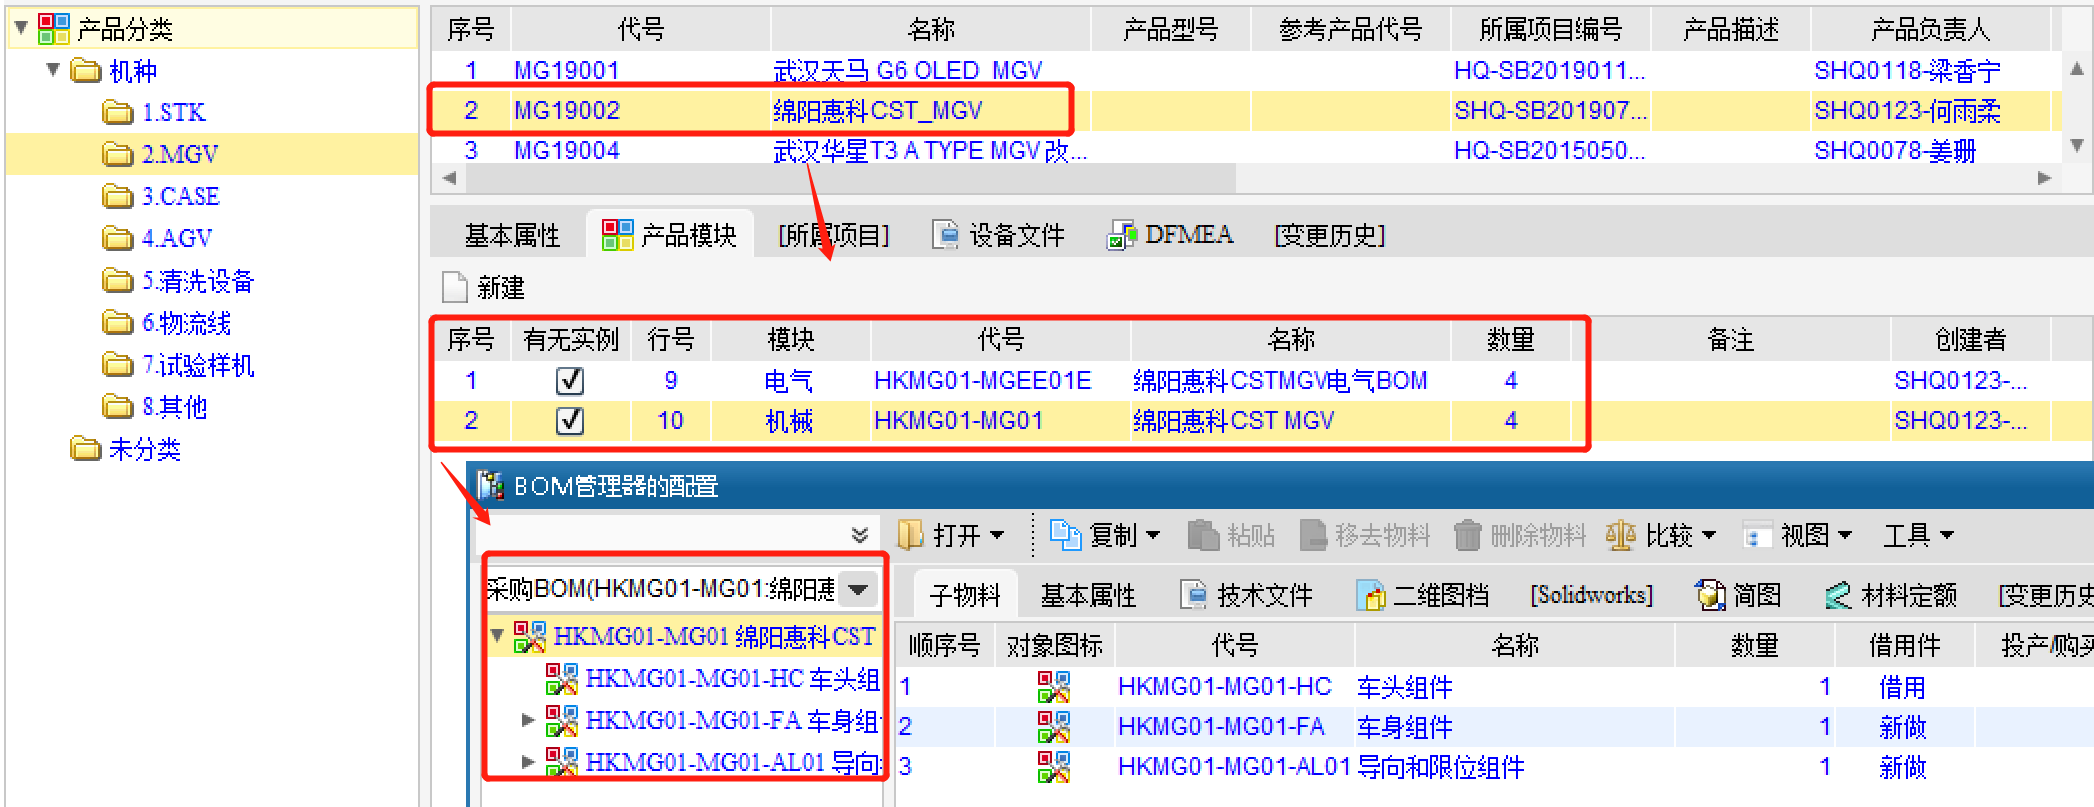2094x807 pixels.
Task: Click the 4.AGV folder icon
Action: pos(118,238)
